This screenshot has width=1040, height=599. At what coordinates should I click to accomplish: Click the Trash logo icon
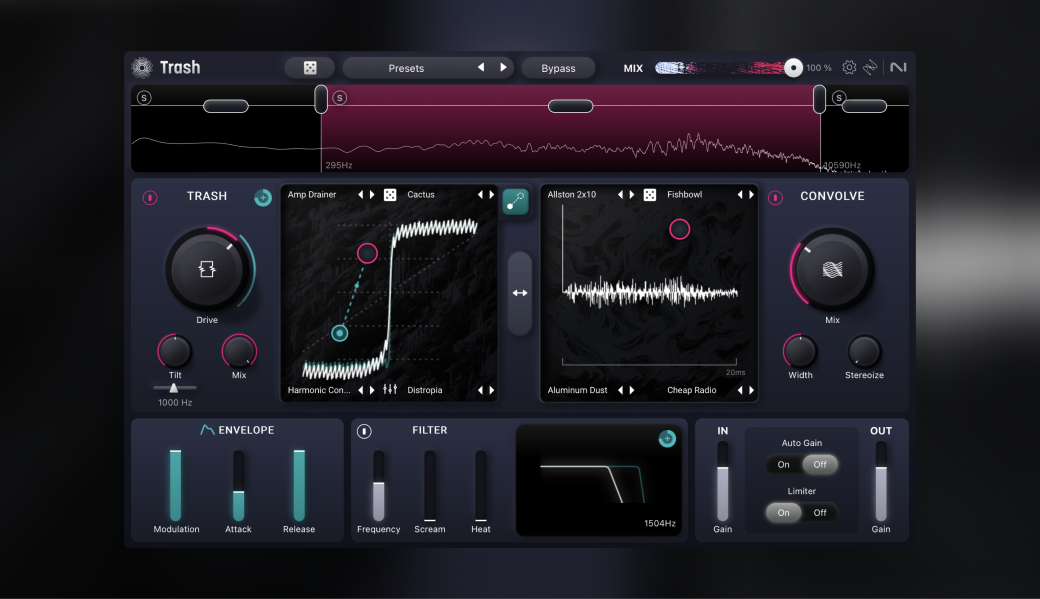point(142,67)
